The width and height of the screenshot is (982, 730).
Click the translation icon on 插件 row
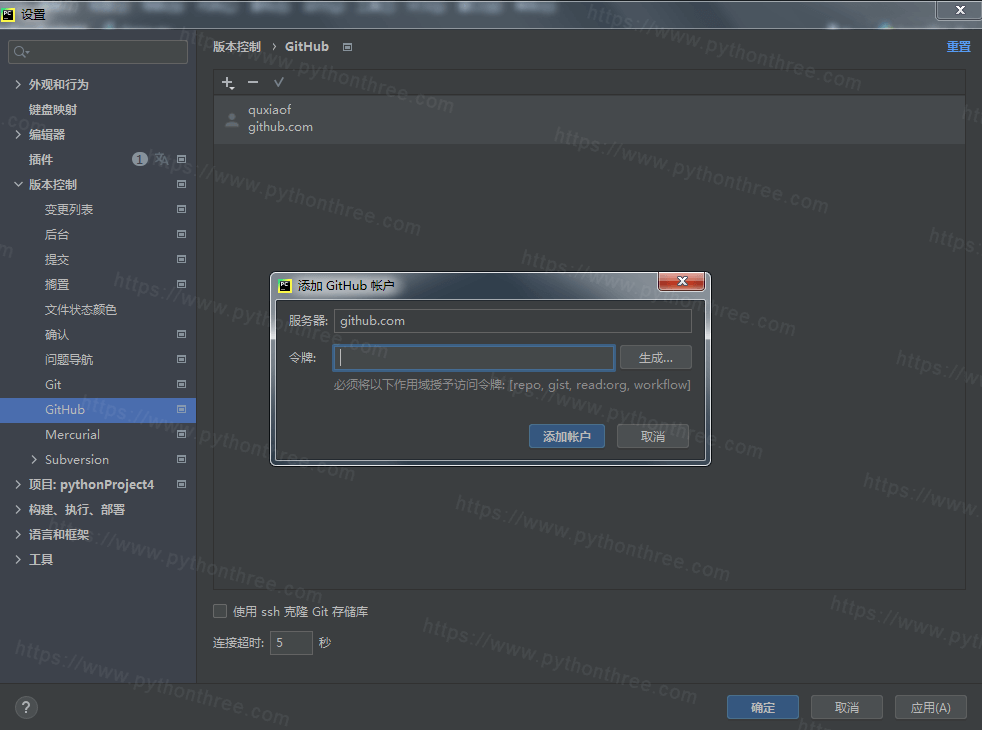coord(162,159)
